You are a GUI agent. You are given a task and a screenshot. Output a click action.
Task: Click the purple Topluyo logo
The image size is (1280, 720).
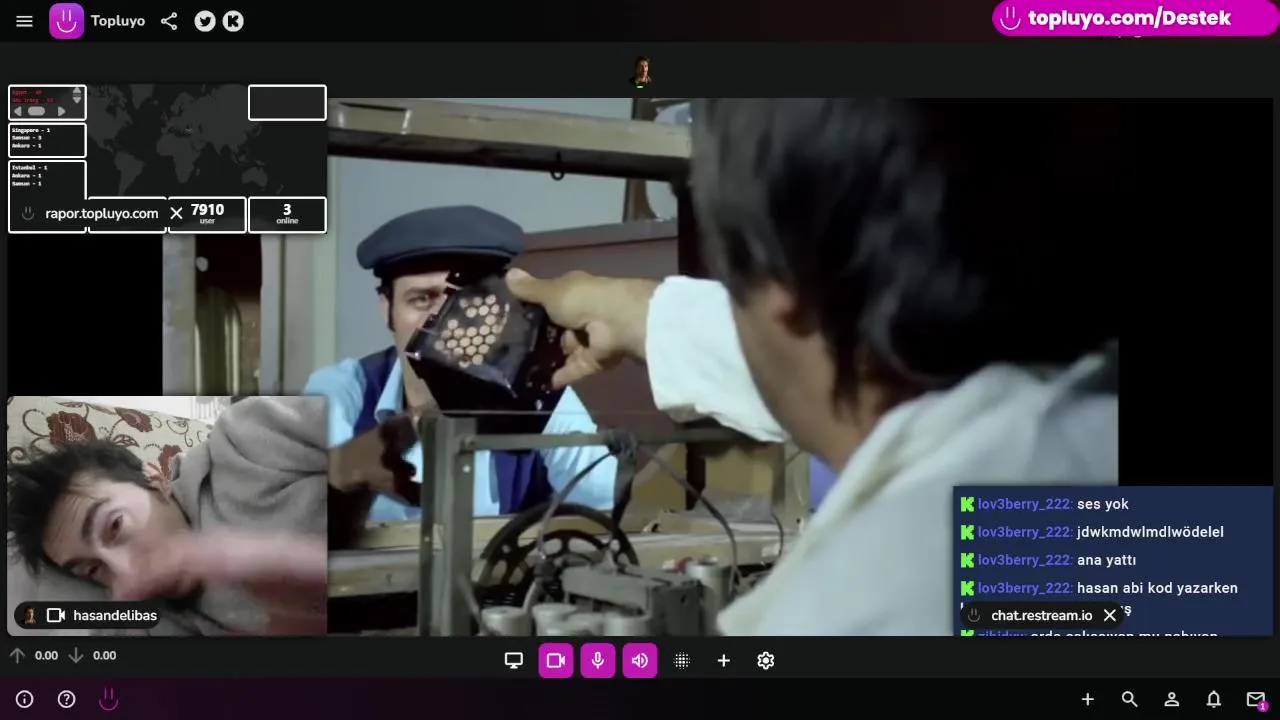(67, 21)
